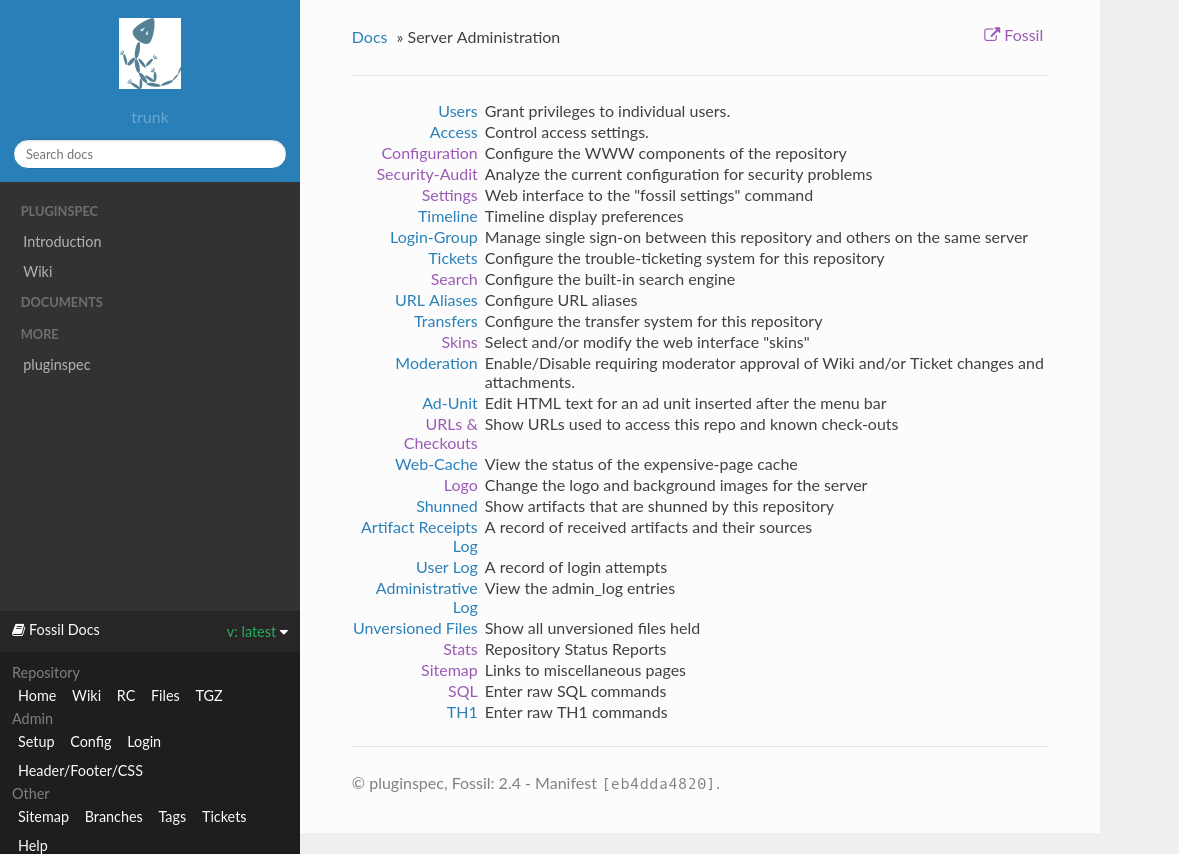Open Introduction in the sidebar

(x=62, y=242)
